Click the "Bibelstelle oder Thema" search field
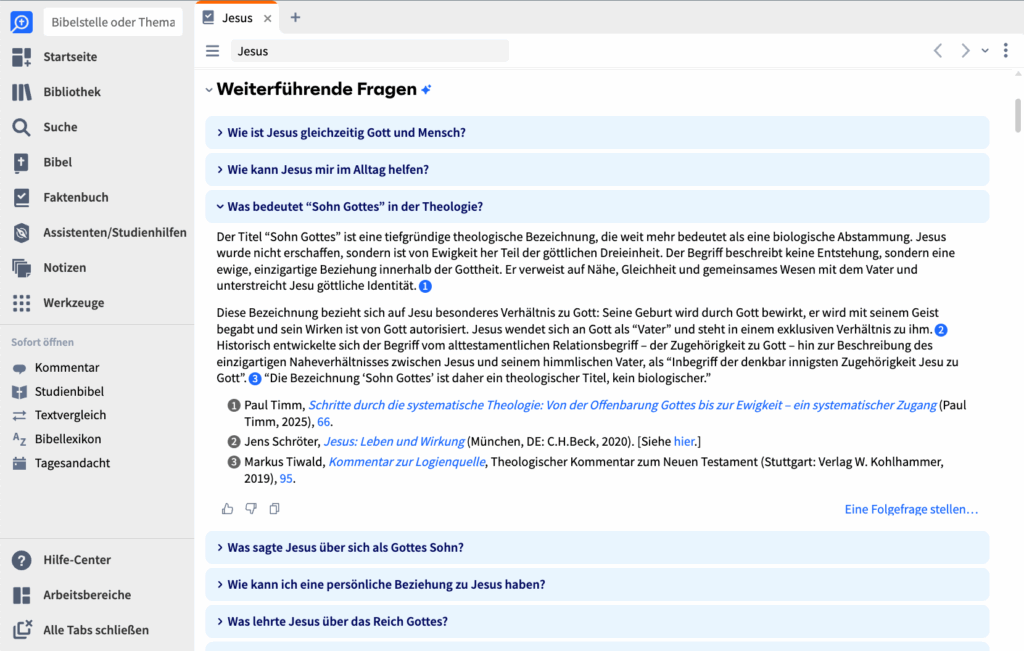 (112, 22)
